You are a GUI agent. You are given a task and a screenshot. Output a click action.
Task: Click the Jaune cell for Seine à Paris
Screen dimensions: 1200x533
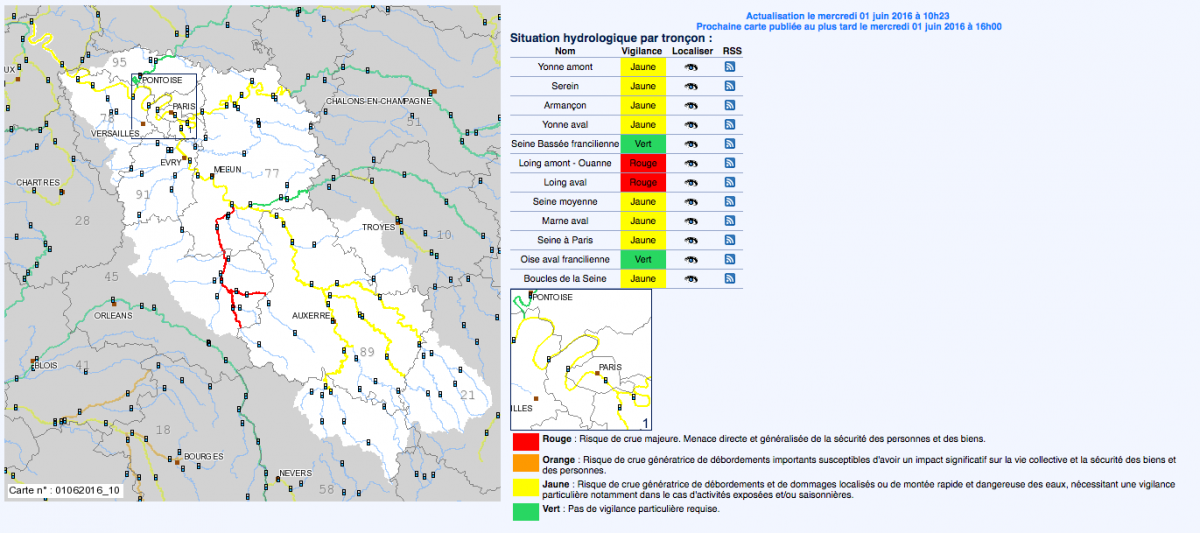(642, 240)
